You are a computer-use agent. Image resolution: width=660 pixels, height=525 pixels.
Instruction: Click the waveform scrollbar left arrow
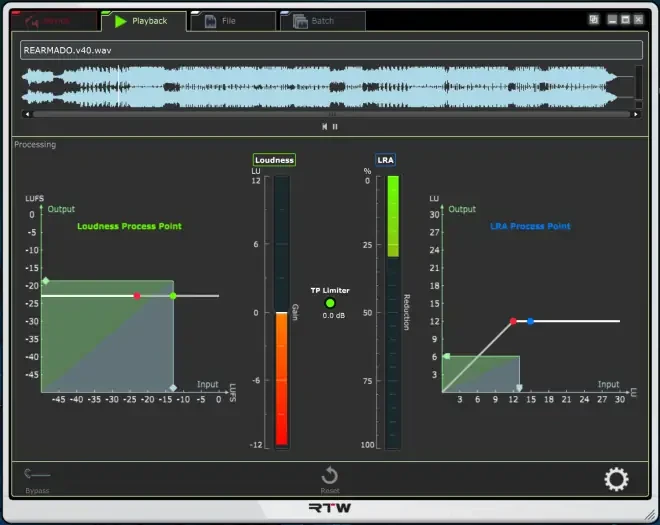click(27, 114)
